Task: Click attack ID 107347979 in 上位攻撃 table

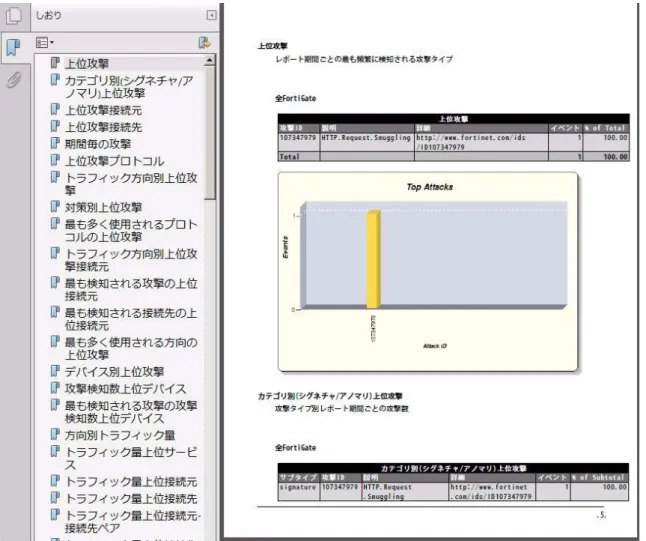Action: [x=298, y=138]
